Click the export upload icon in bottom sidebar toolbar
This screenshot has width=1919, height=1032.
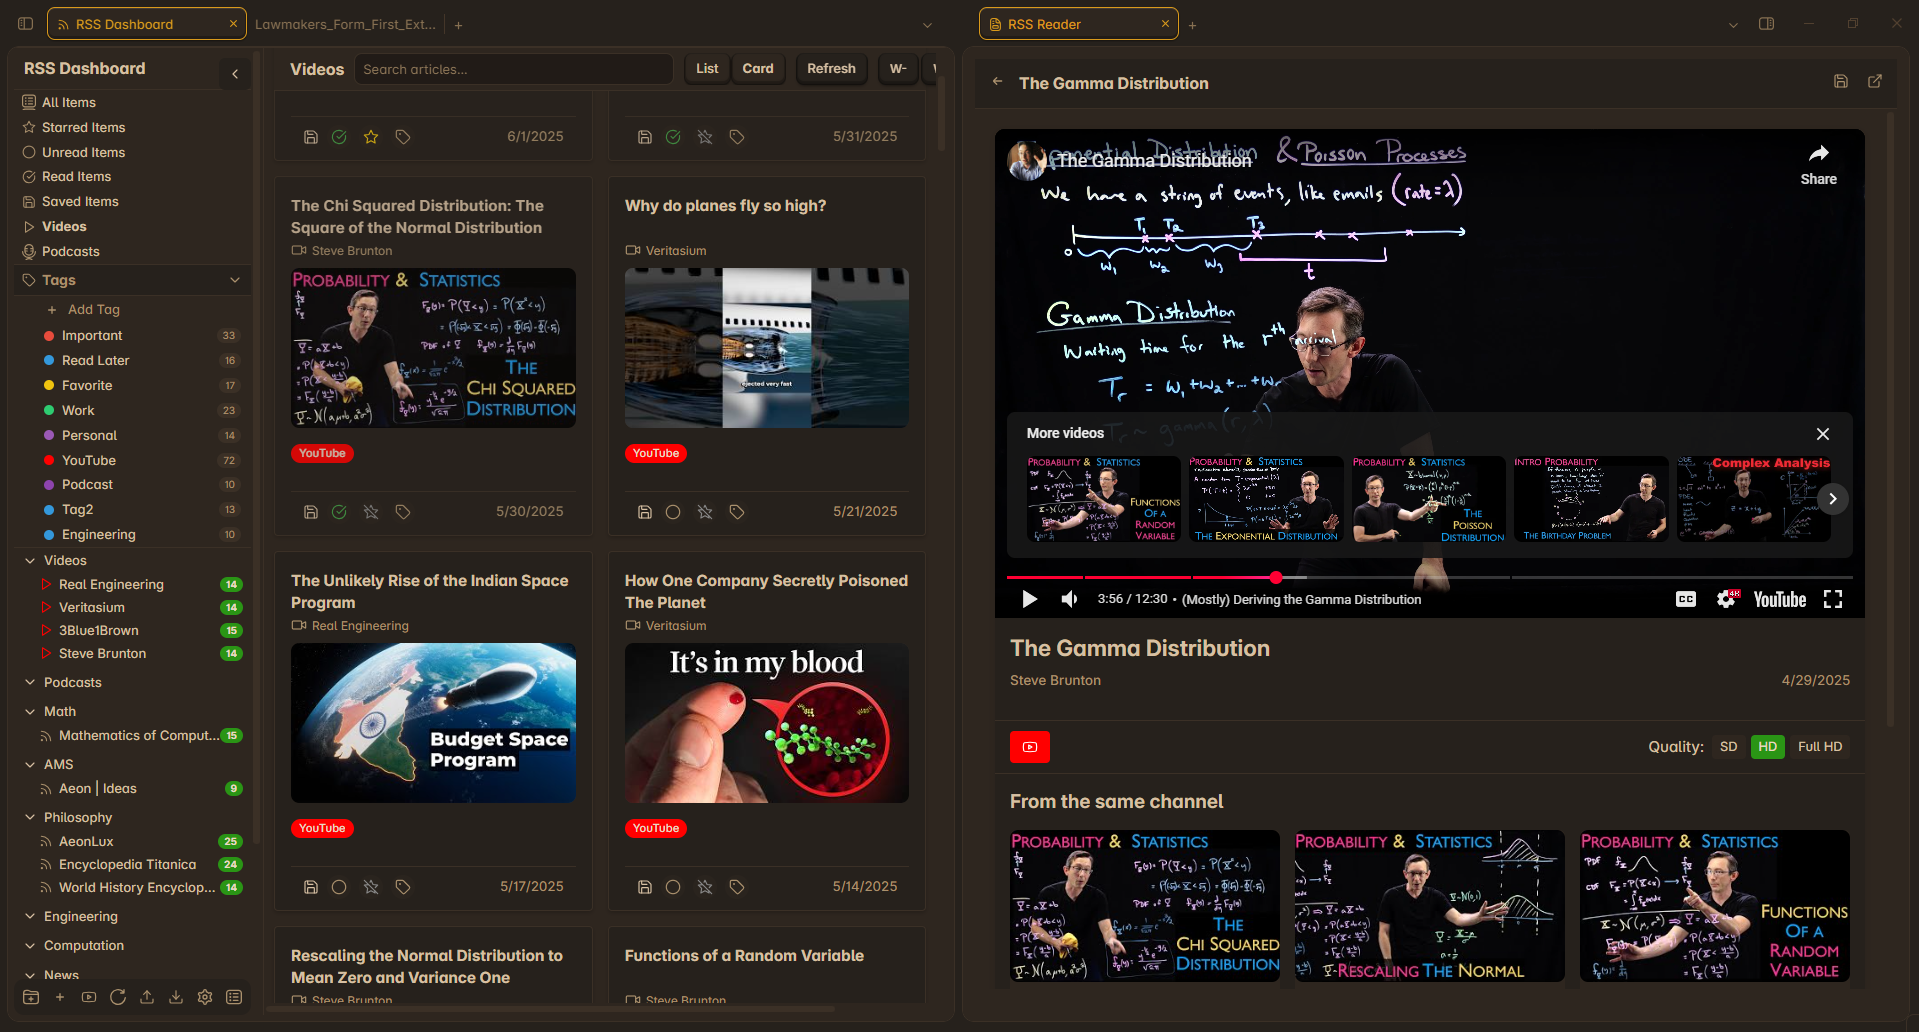147,997
